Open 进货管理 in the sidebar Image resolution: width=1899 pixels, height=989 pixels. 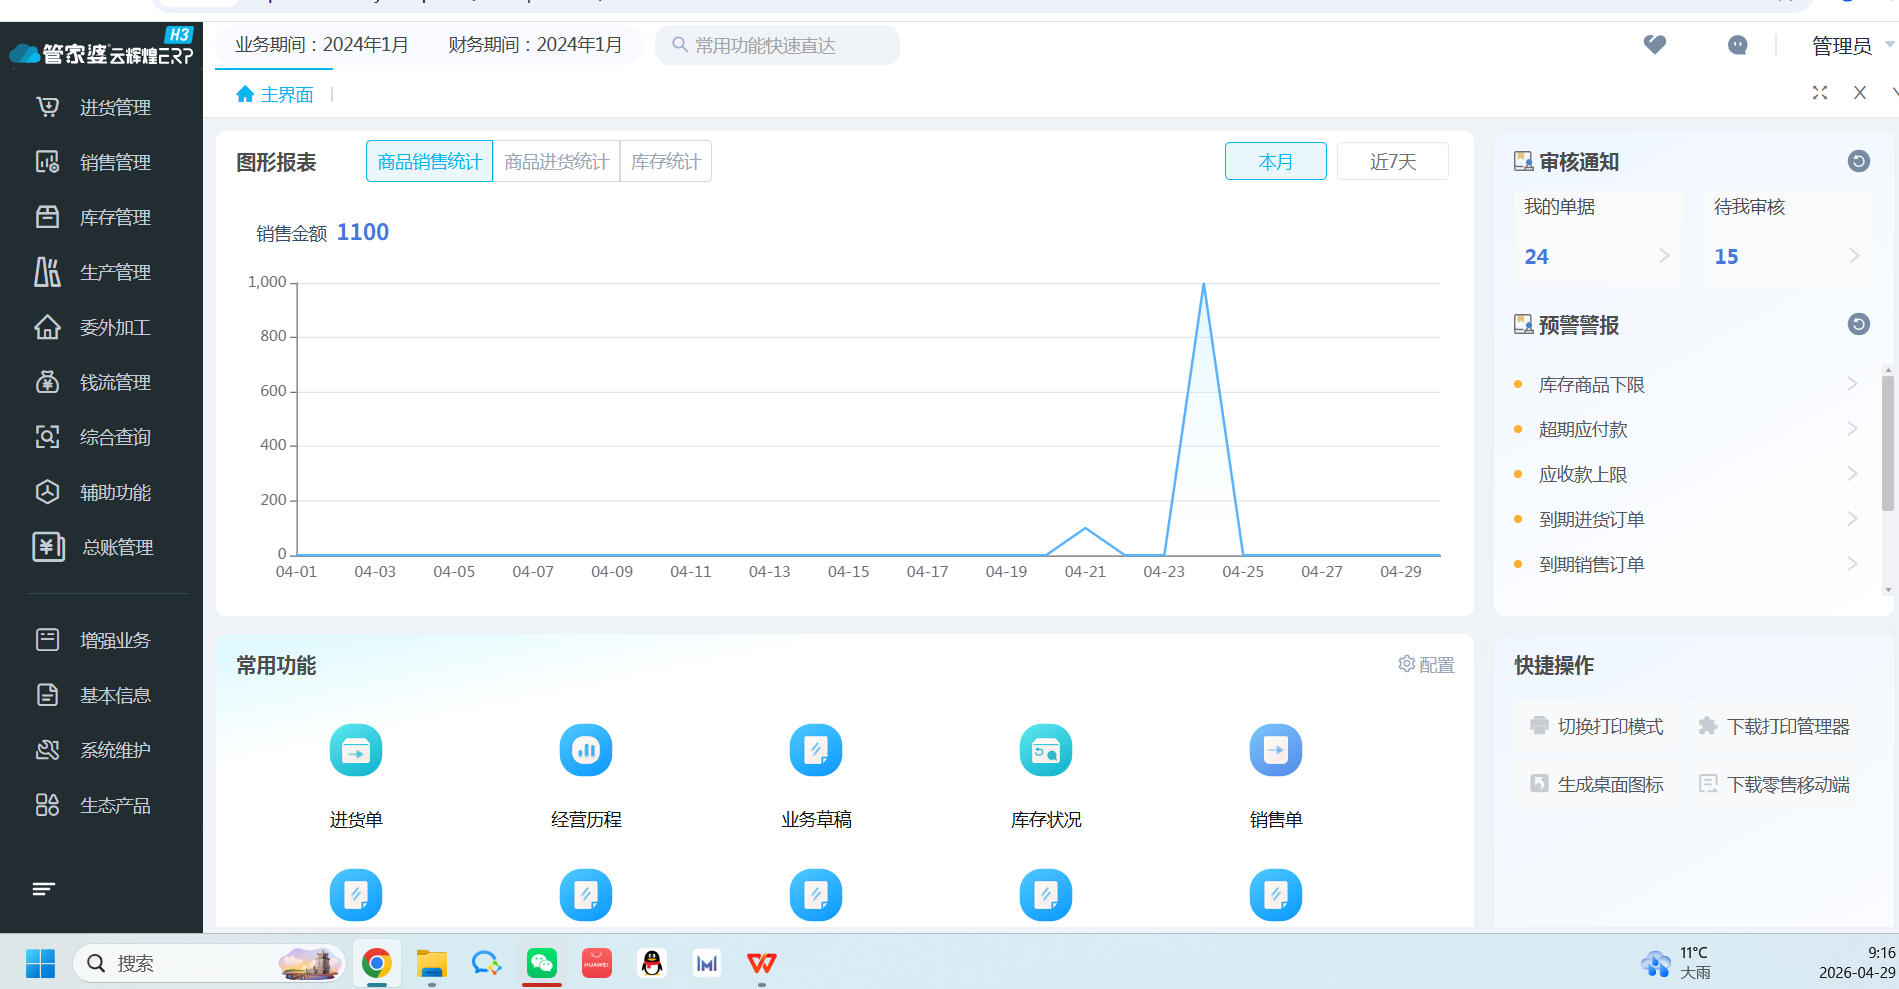95,107
